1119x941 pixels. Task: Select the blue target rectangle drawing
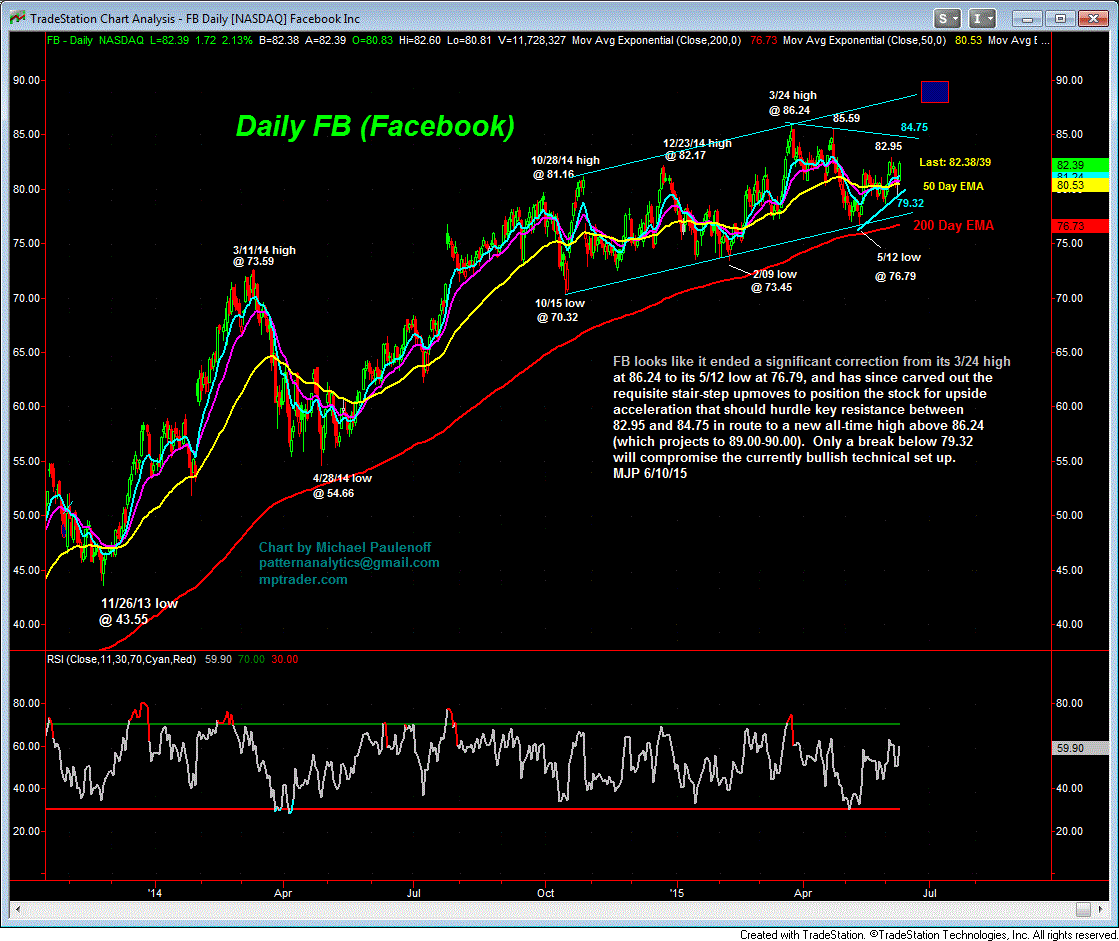935,92
